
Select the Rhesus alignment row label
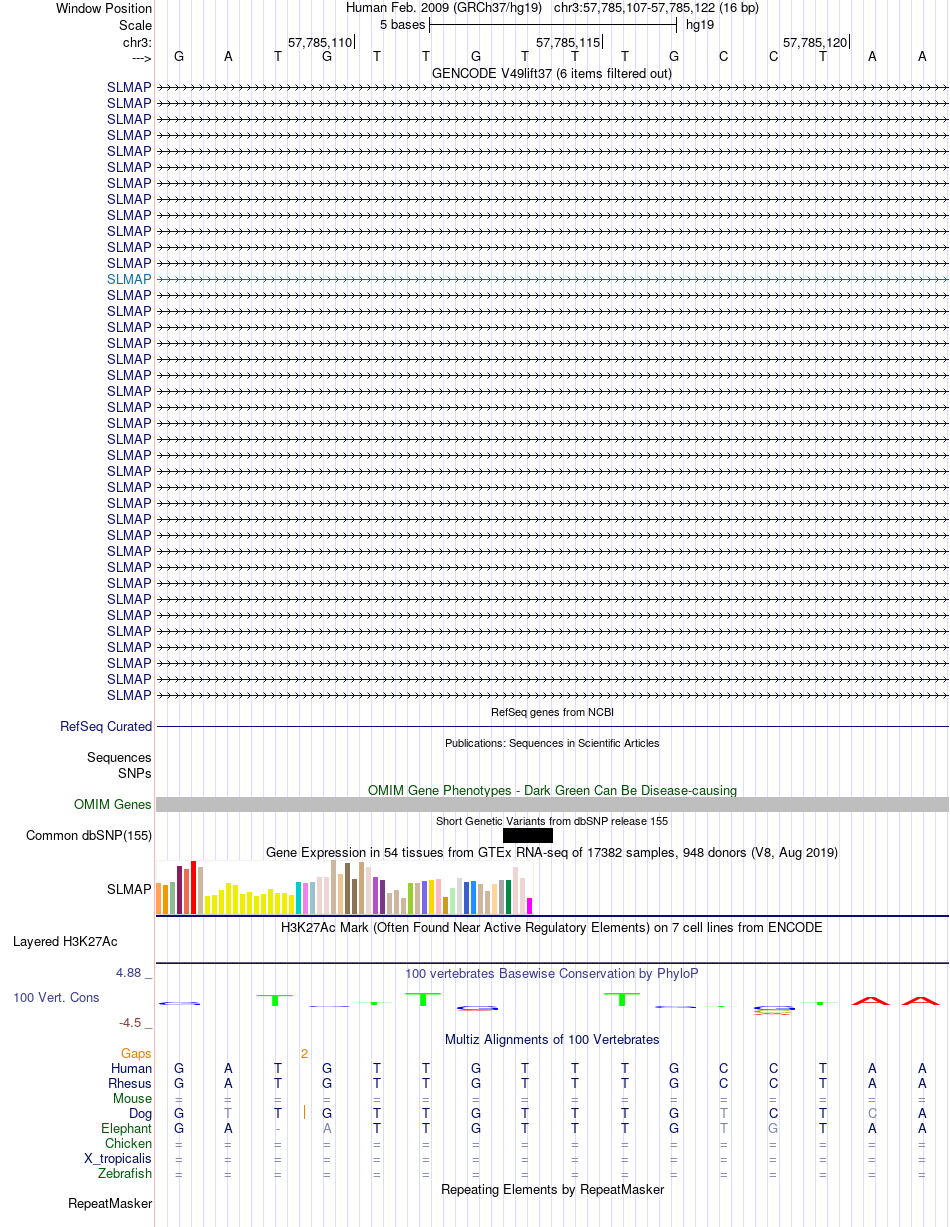coord(130,1083)
